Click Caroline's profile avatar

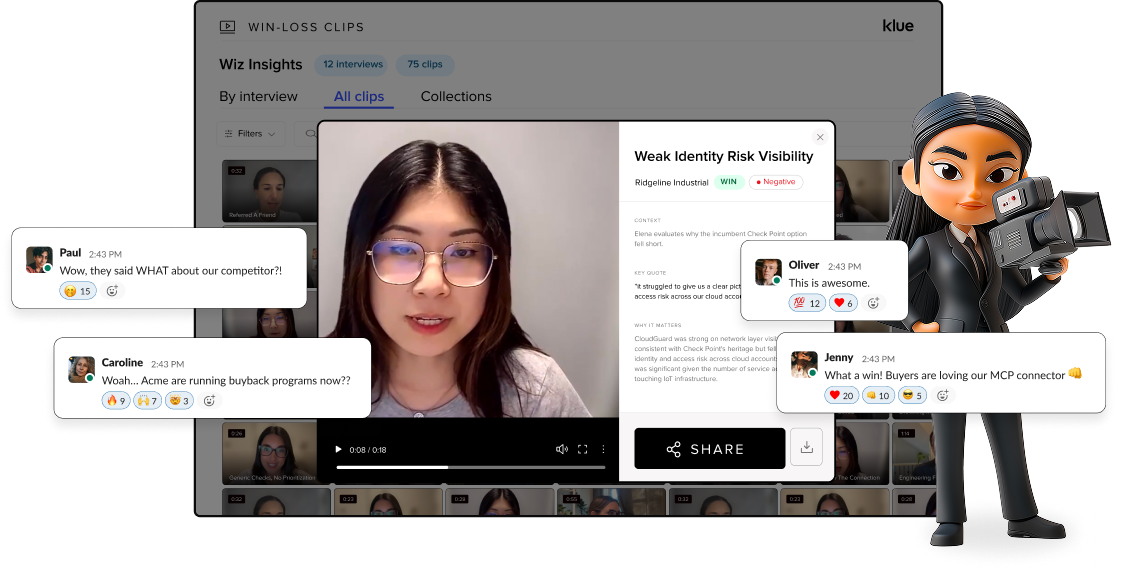click(x=81, y=369)
